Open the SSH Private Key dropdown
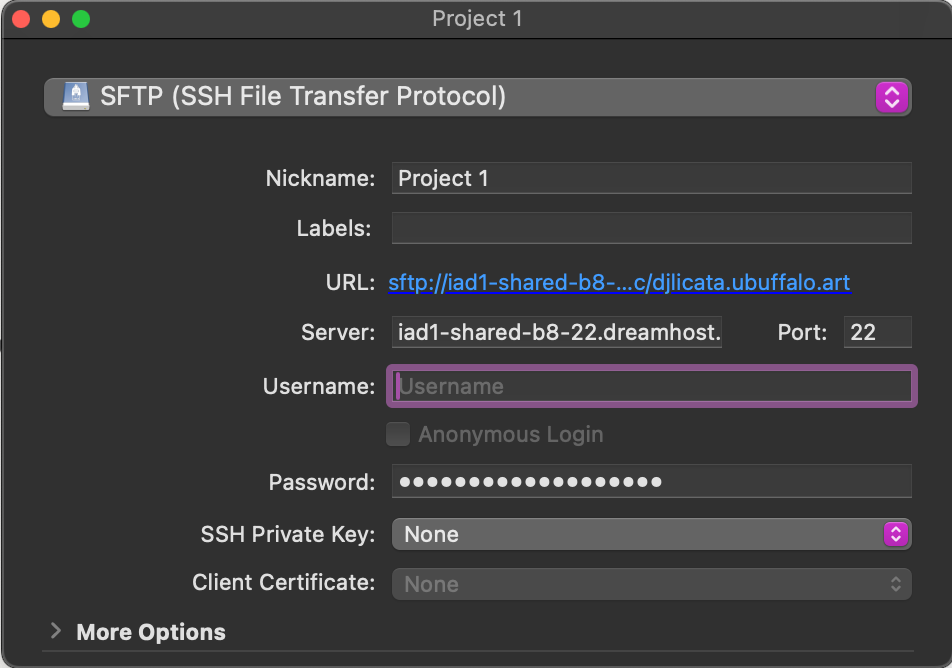Screen dimensions: 952x668 pos(640,534)
